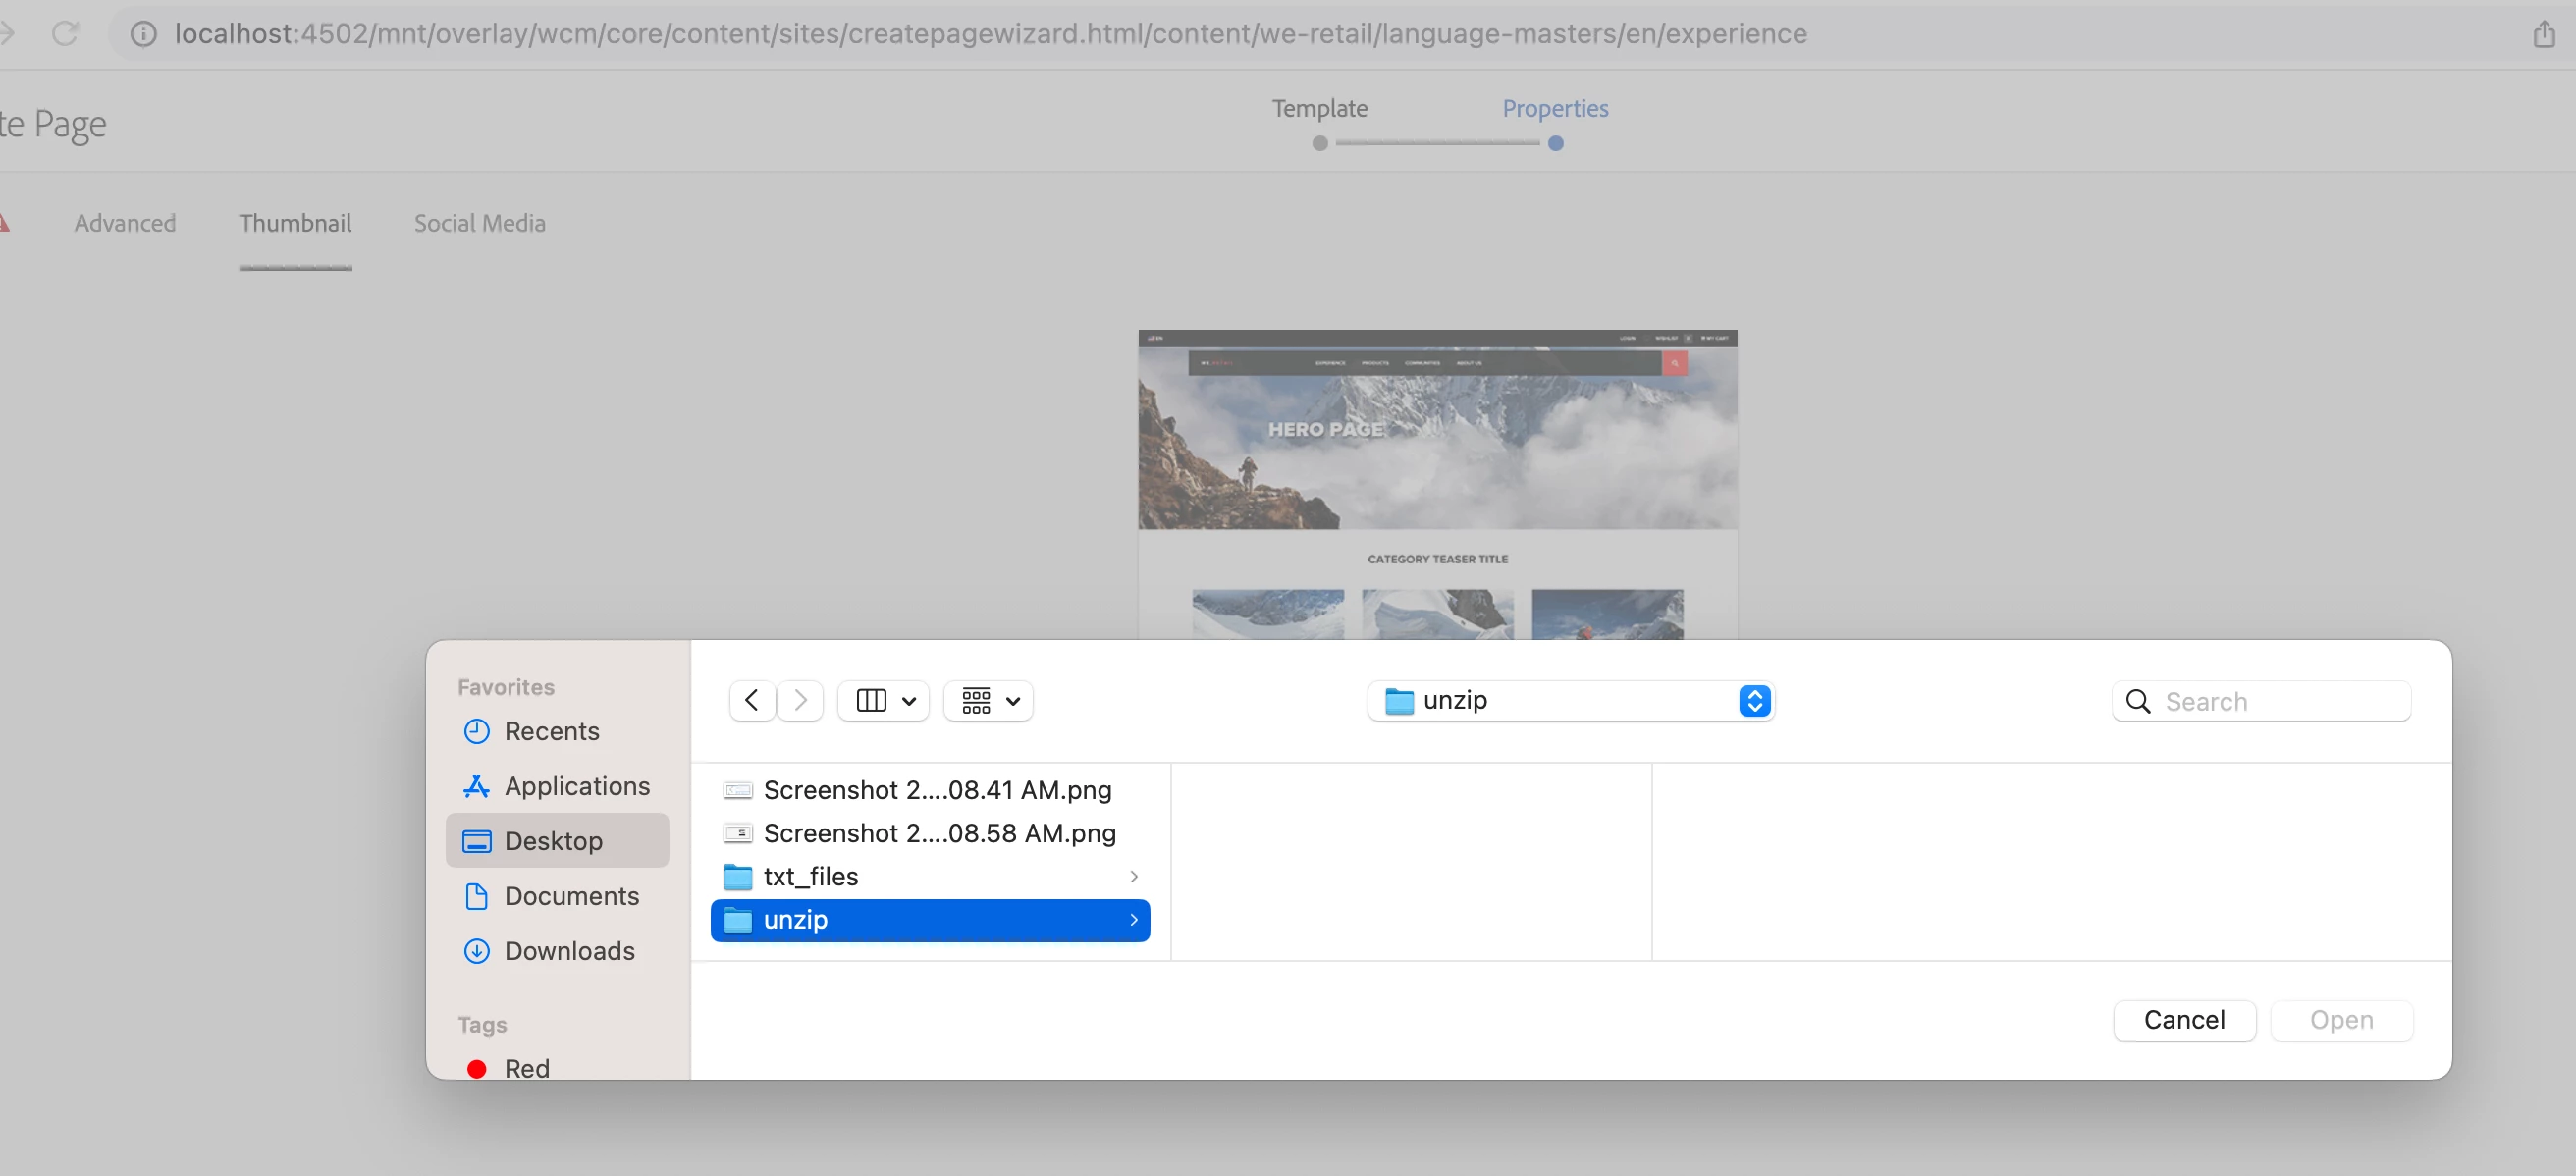
Task: Open Applications in the sidebar
Action: pyautogui.click(x=576, y=786)
